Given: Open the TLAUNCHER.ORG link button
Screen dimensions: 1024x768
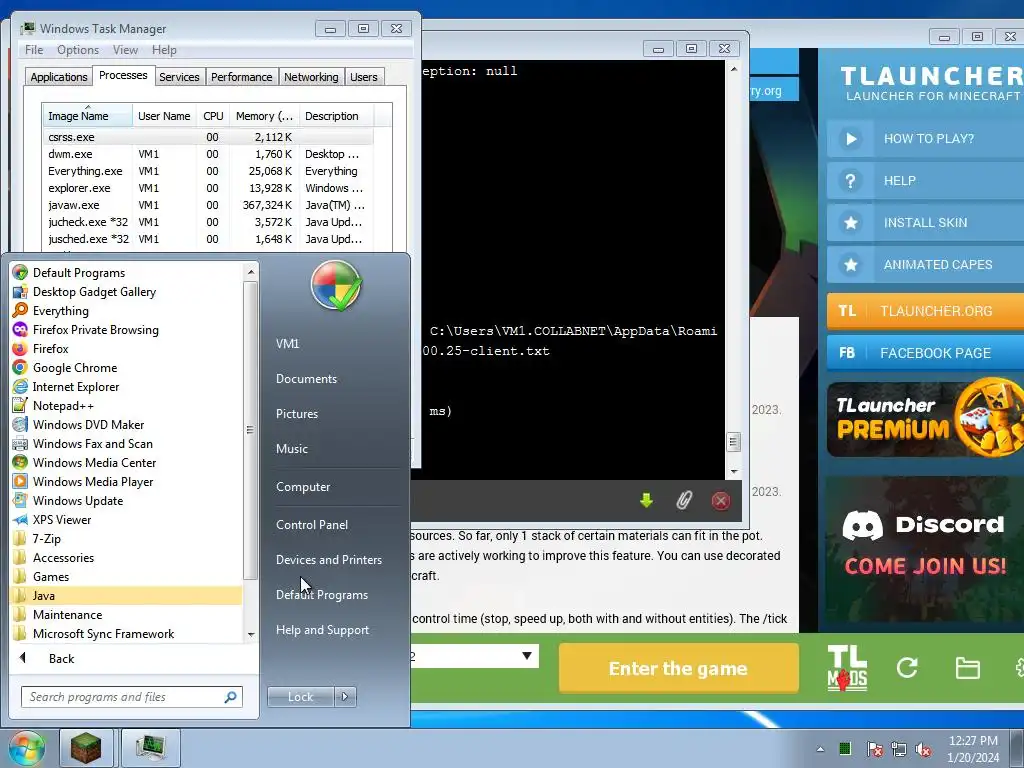Looking at the screenshot, I should tap(925, 311).
